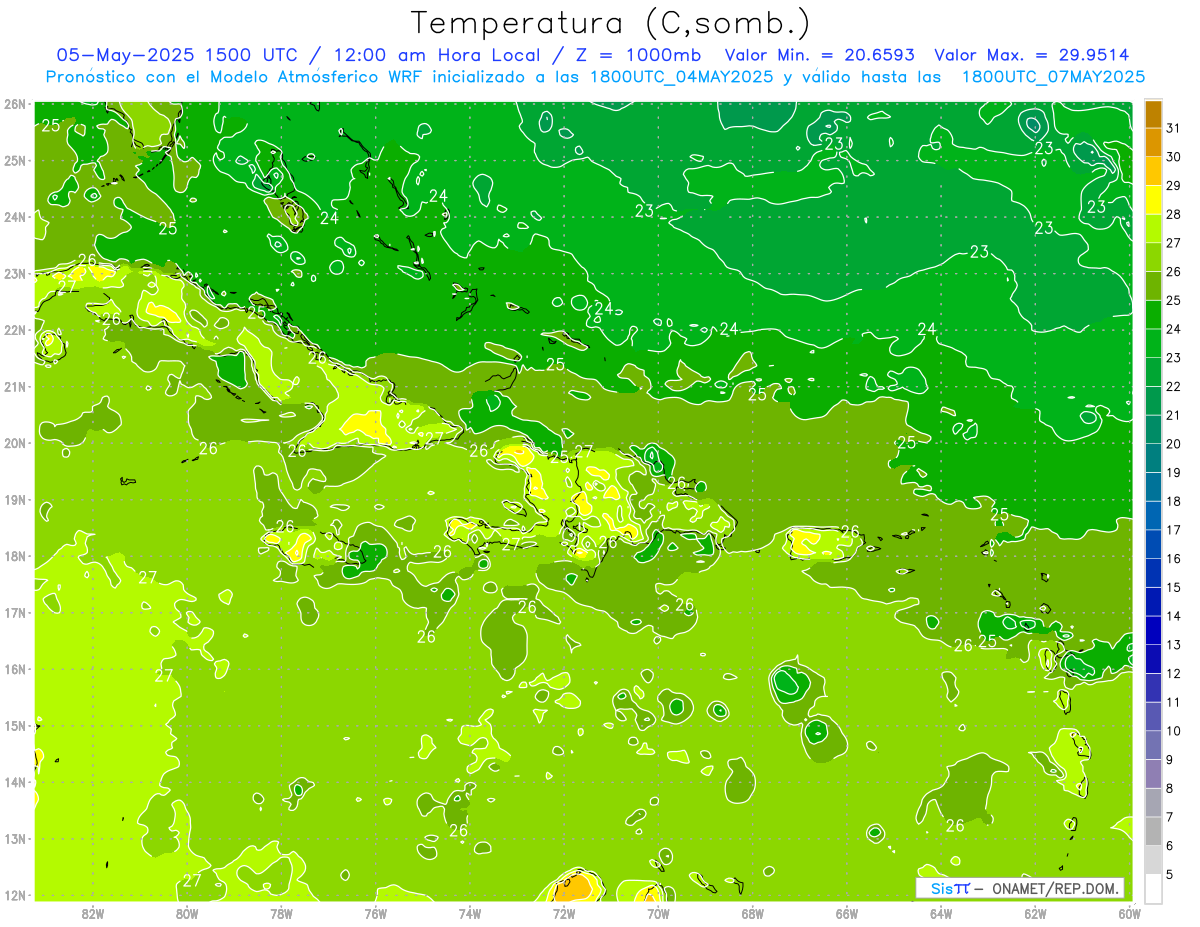Pick the dark orange swatch above legend value 31
This screenshot has height=927, width=1200.
(1153, 114)
